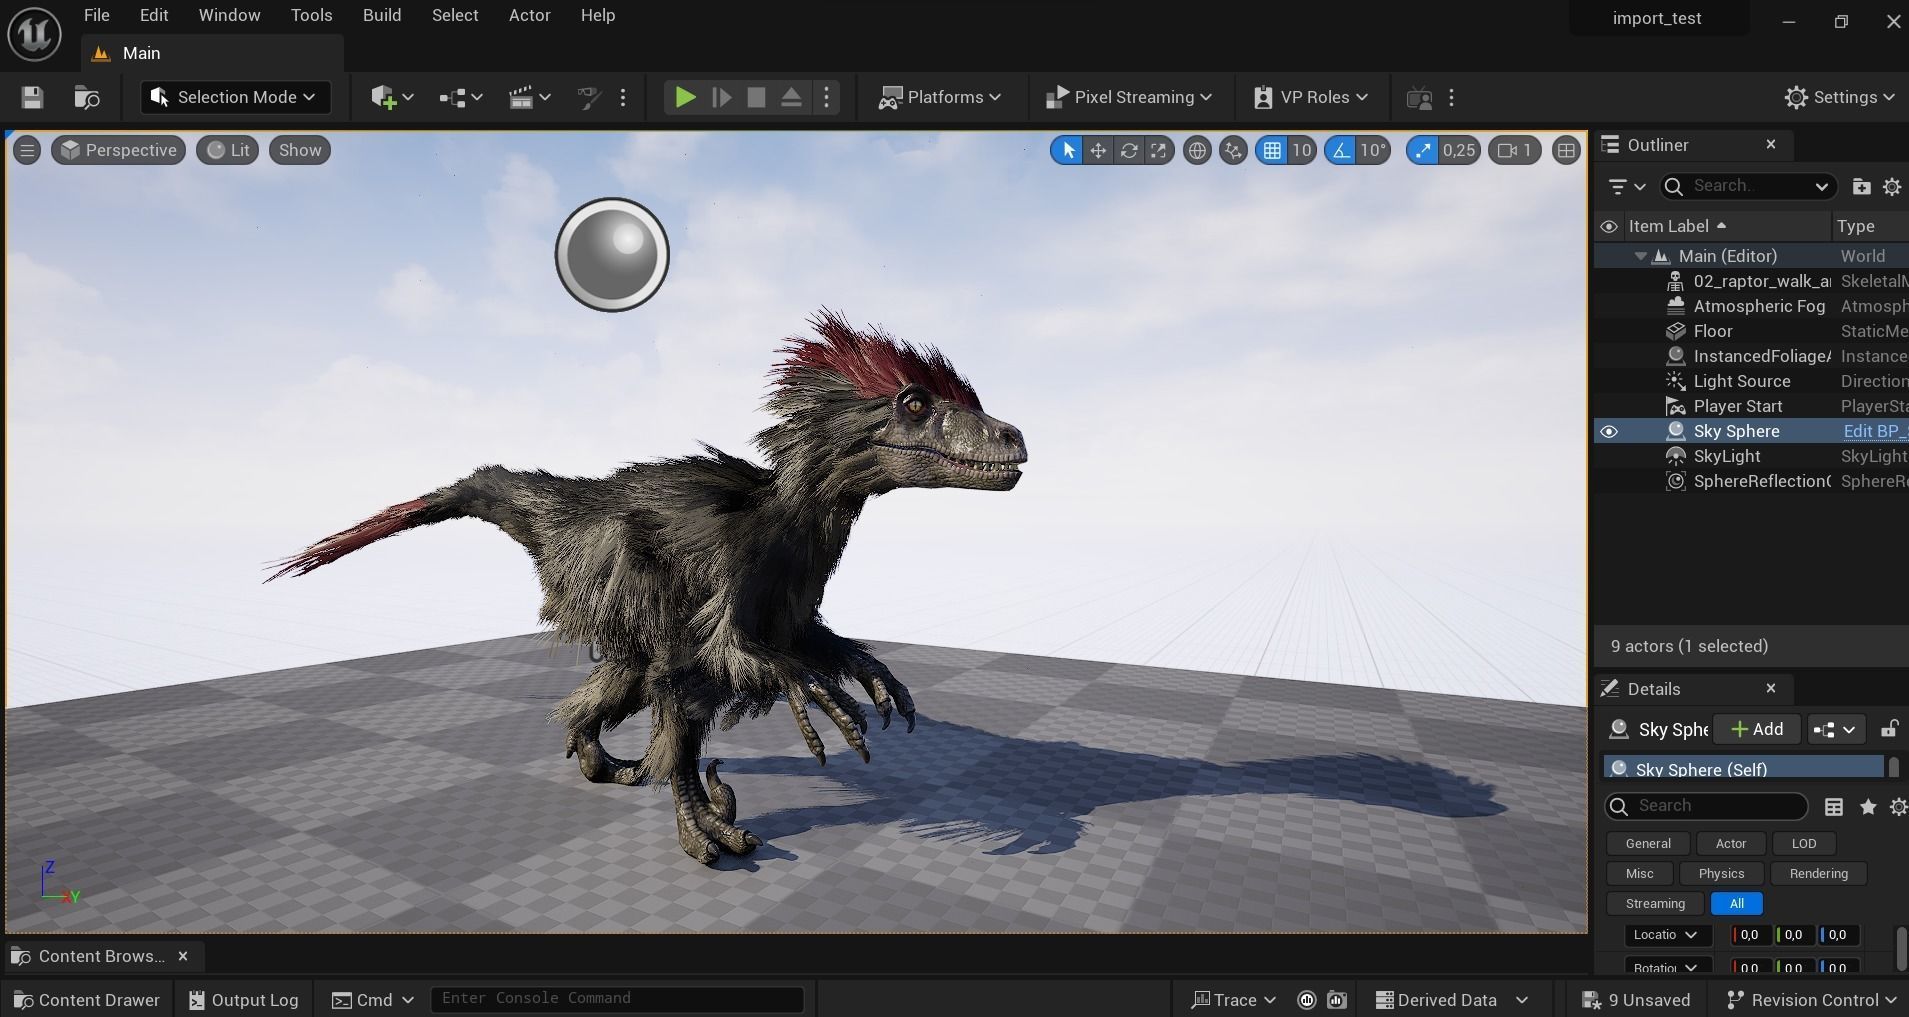Open the Actor menu
The height and width of the screenshot is (1017, 1909).
[x=529, y=15]
